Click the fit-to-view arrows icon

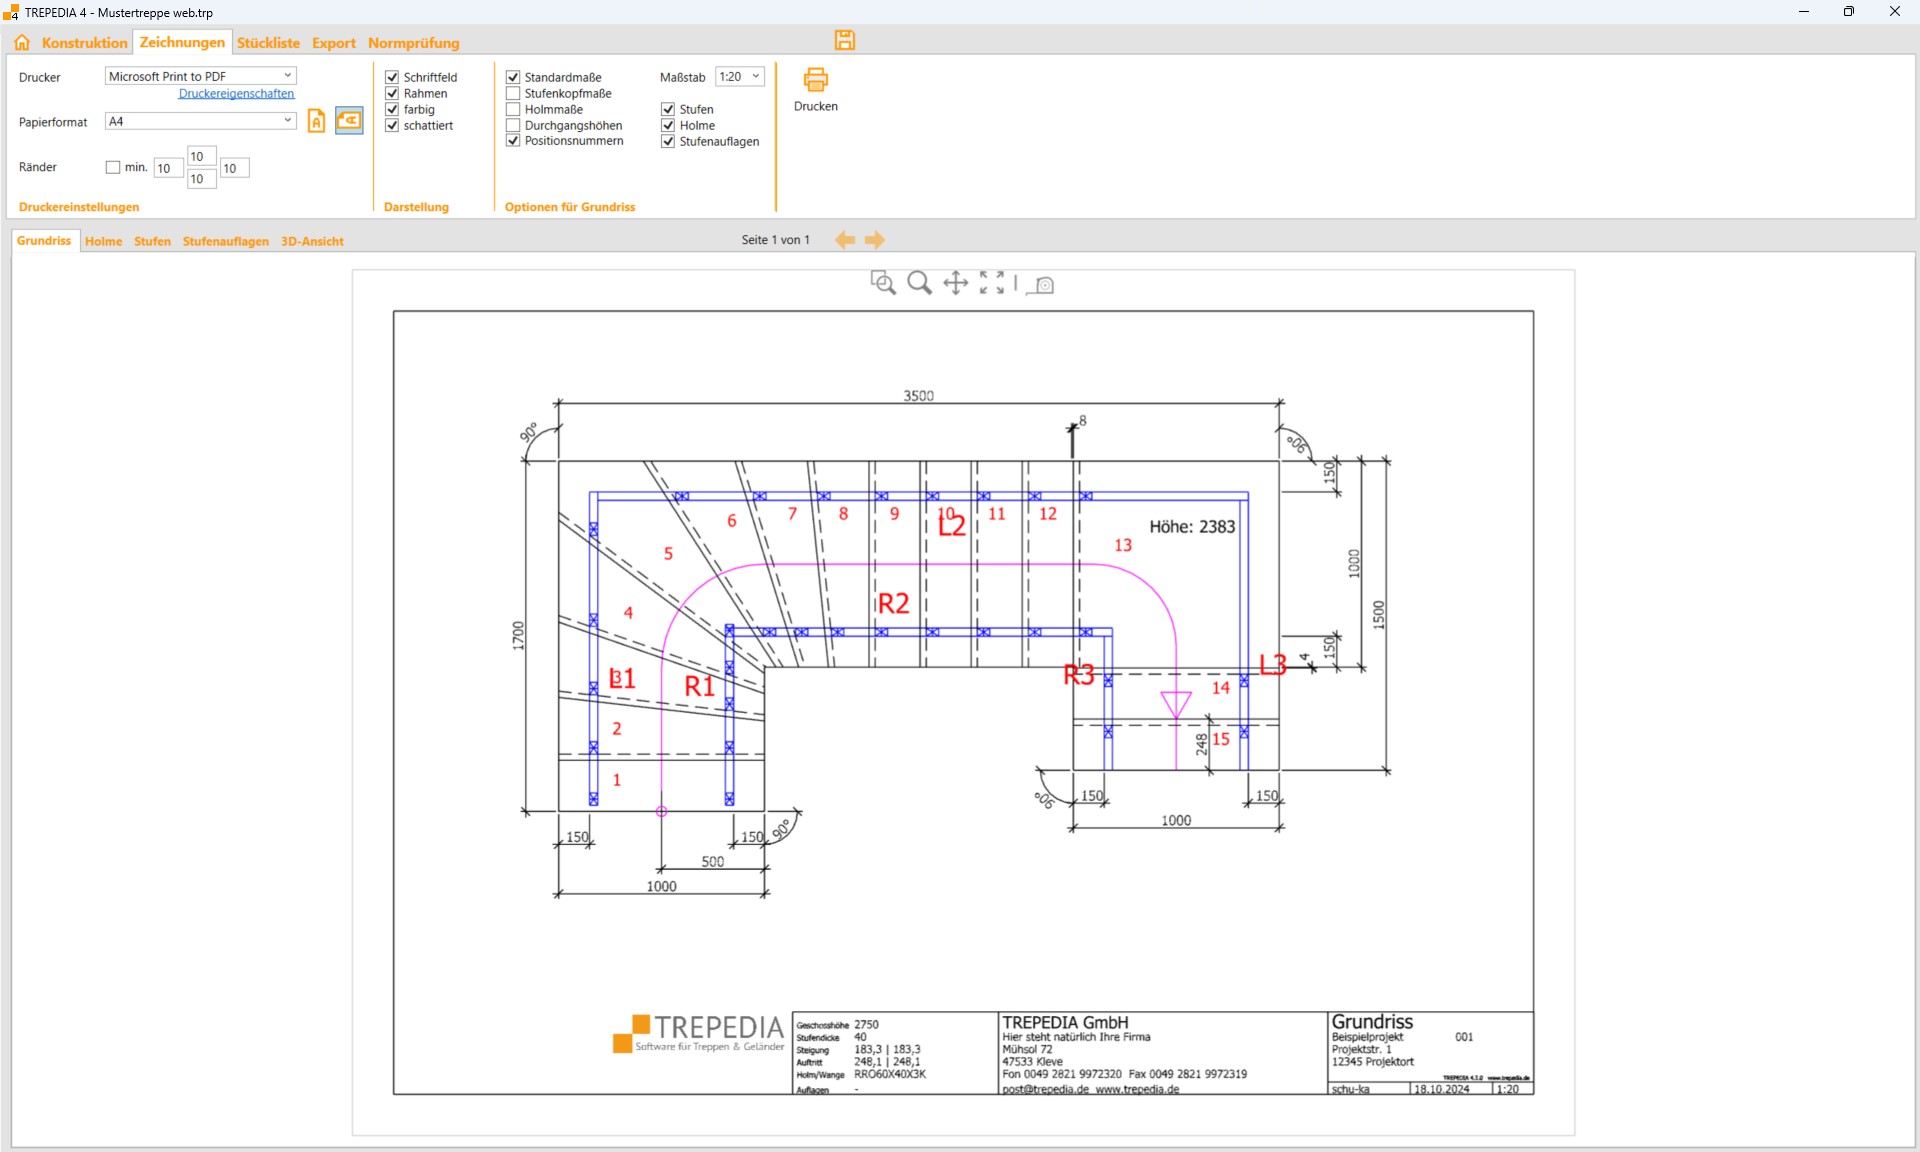click(x=991, y=283)
